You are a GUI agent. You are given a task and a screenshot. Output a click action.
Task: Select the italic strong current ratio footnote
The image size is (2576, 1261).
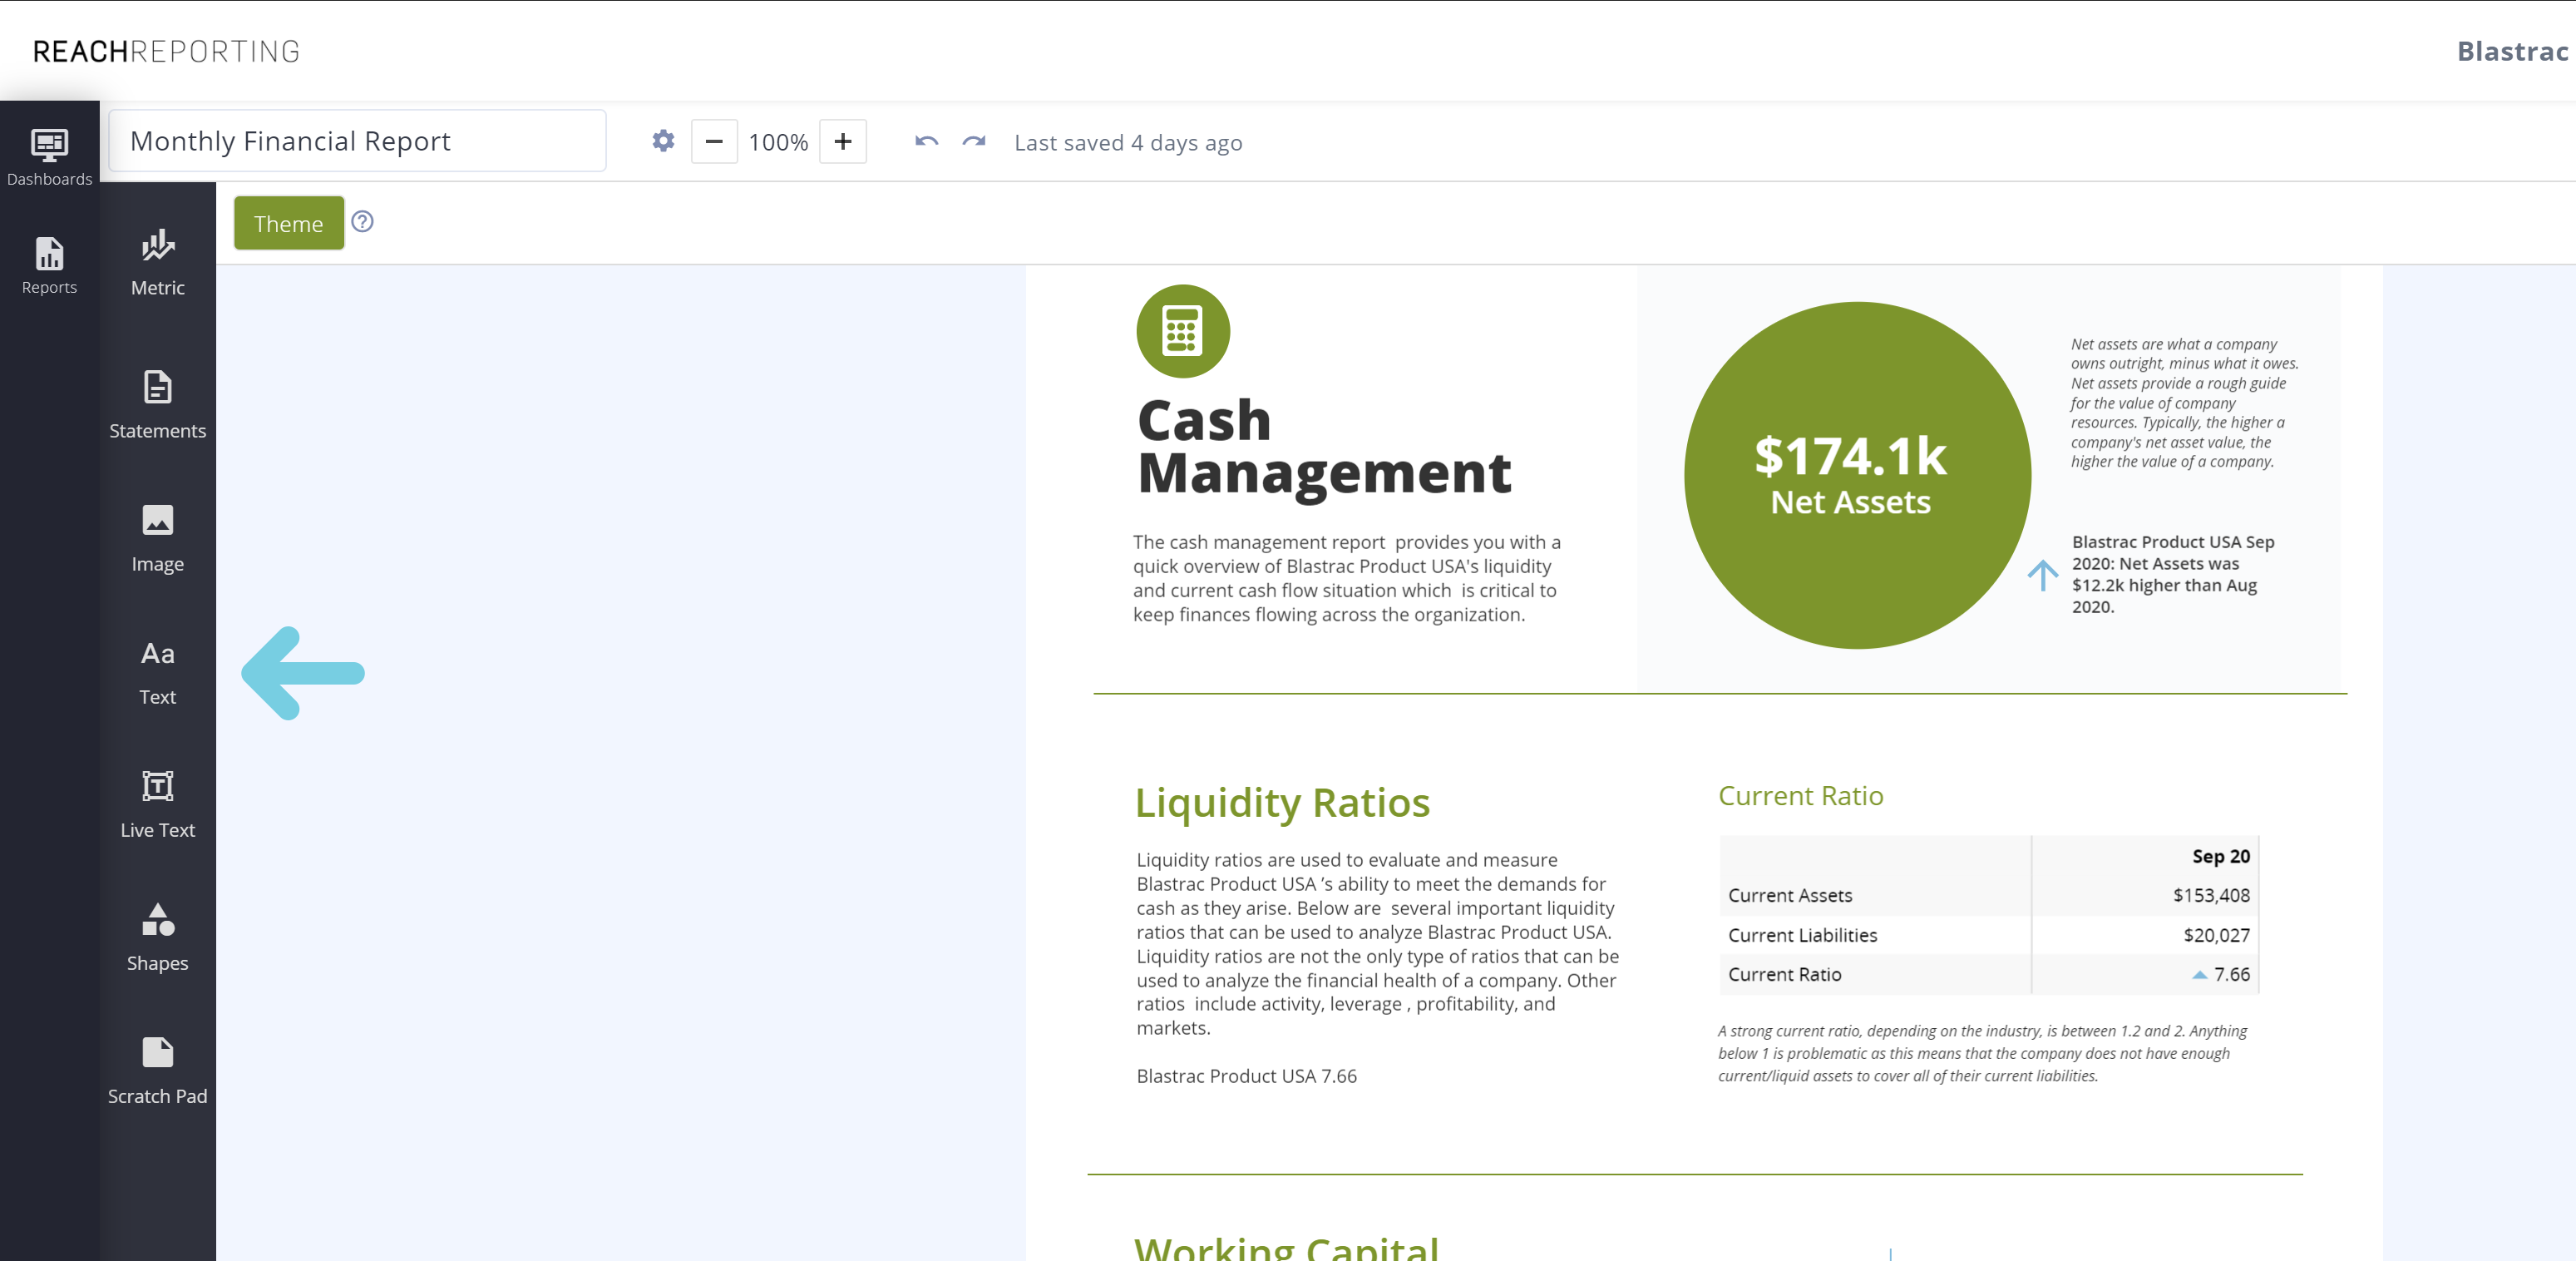tap(1982, 1053)
